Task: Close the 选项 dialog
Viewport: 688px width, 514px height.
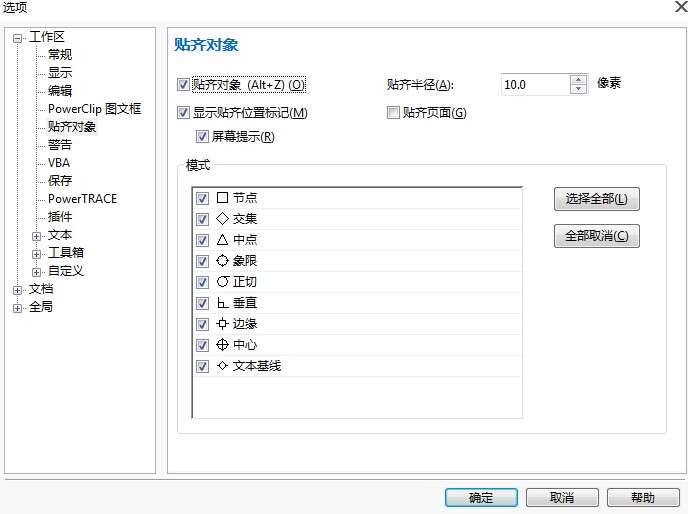Action: (x=681, y=6)
